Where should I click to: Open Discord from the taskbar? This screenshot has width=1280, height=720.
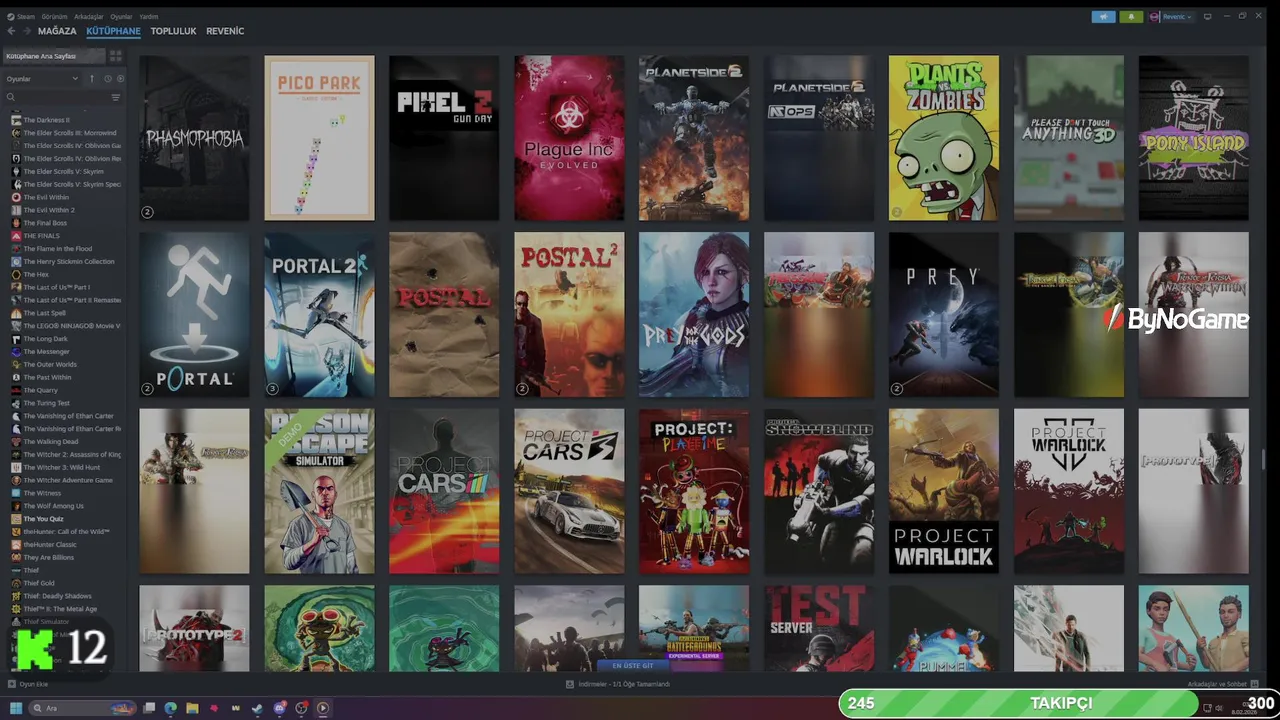click(279, 708)
